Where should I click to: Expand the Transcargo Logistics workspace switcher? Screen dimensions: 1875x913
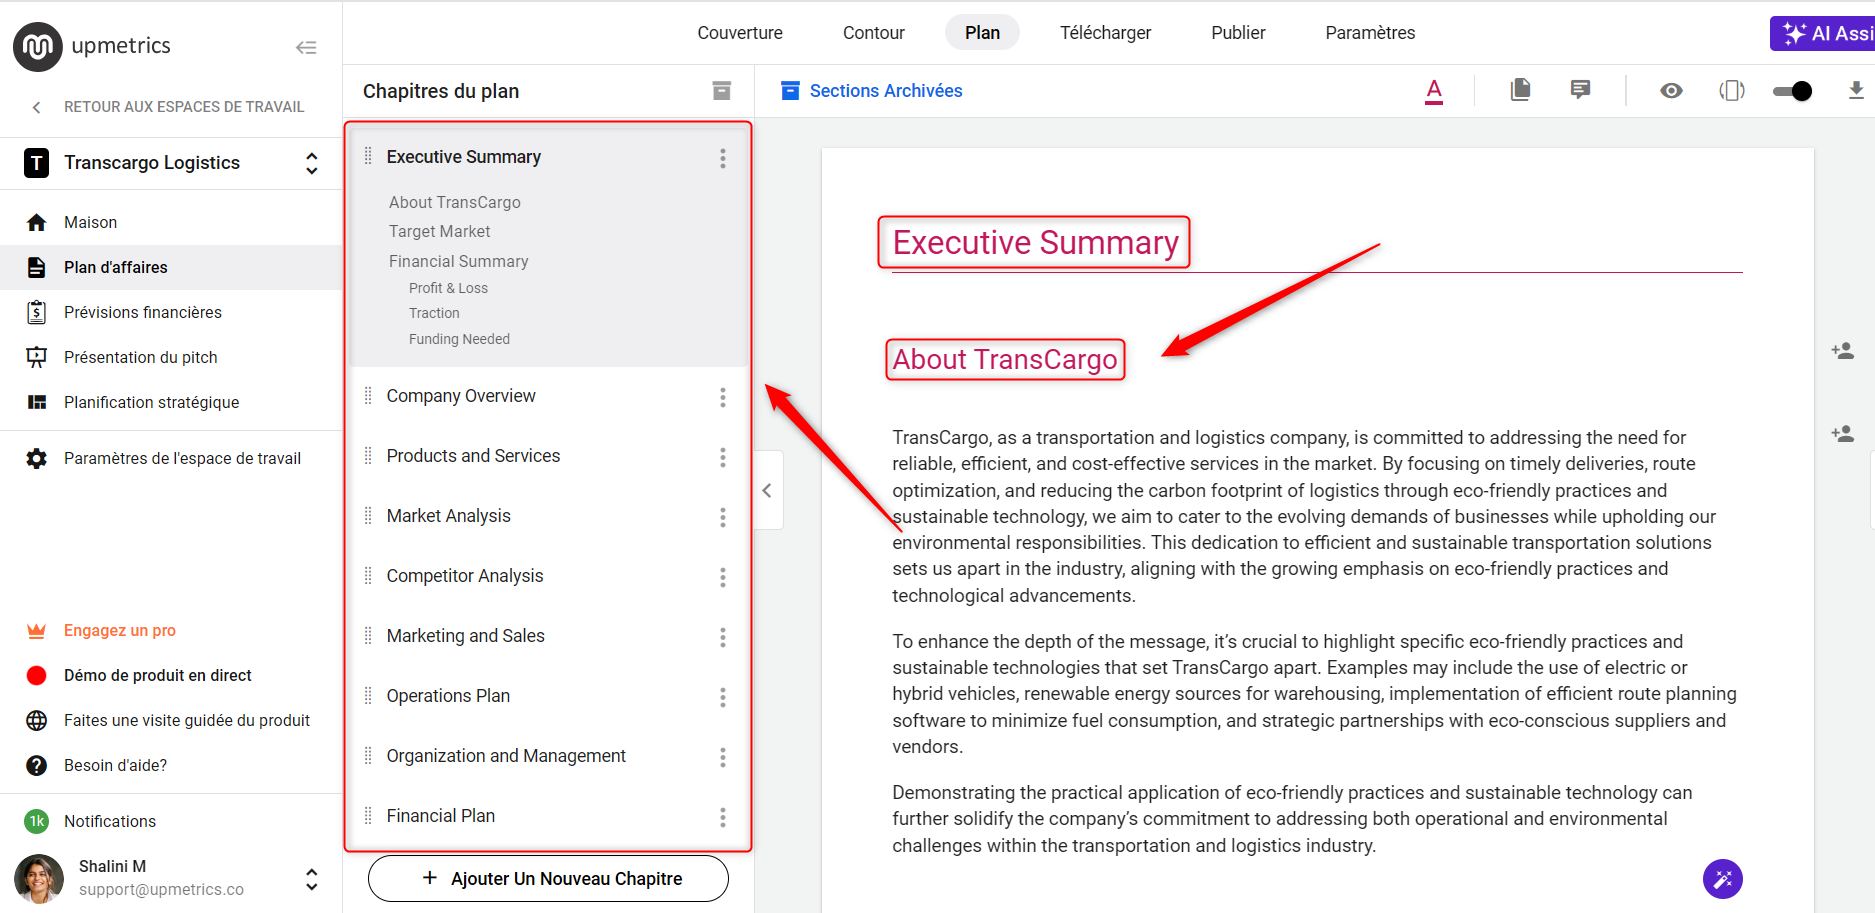311,163
